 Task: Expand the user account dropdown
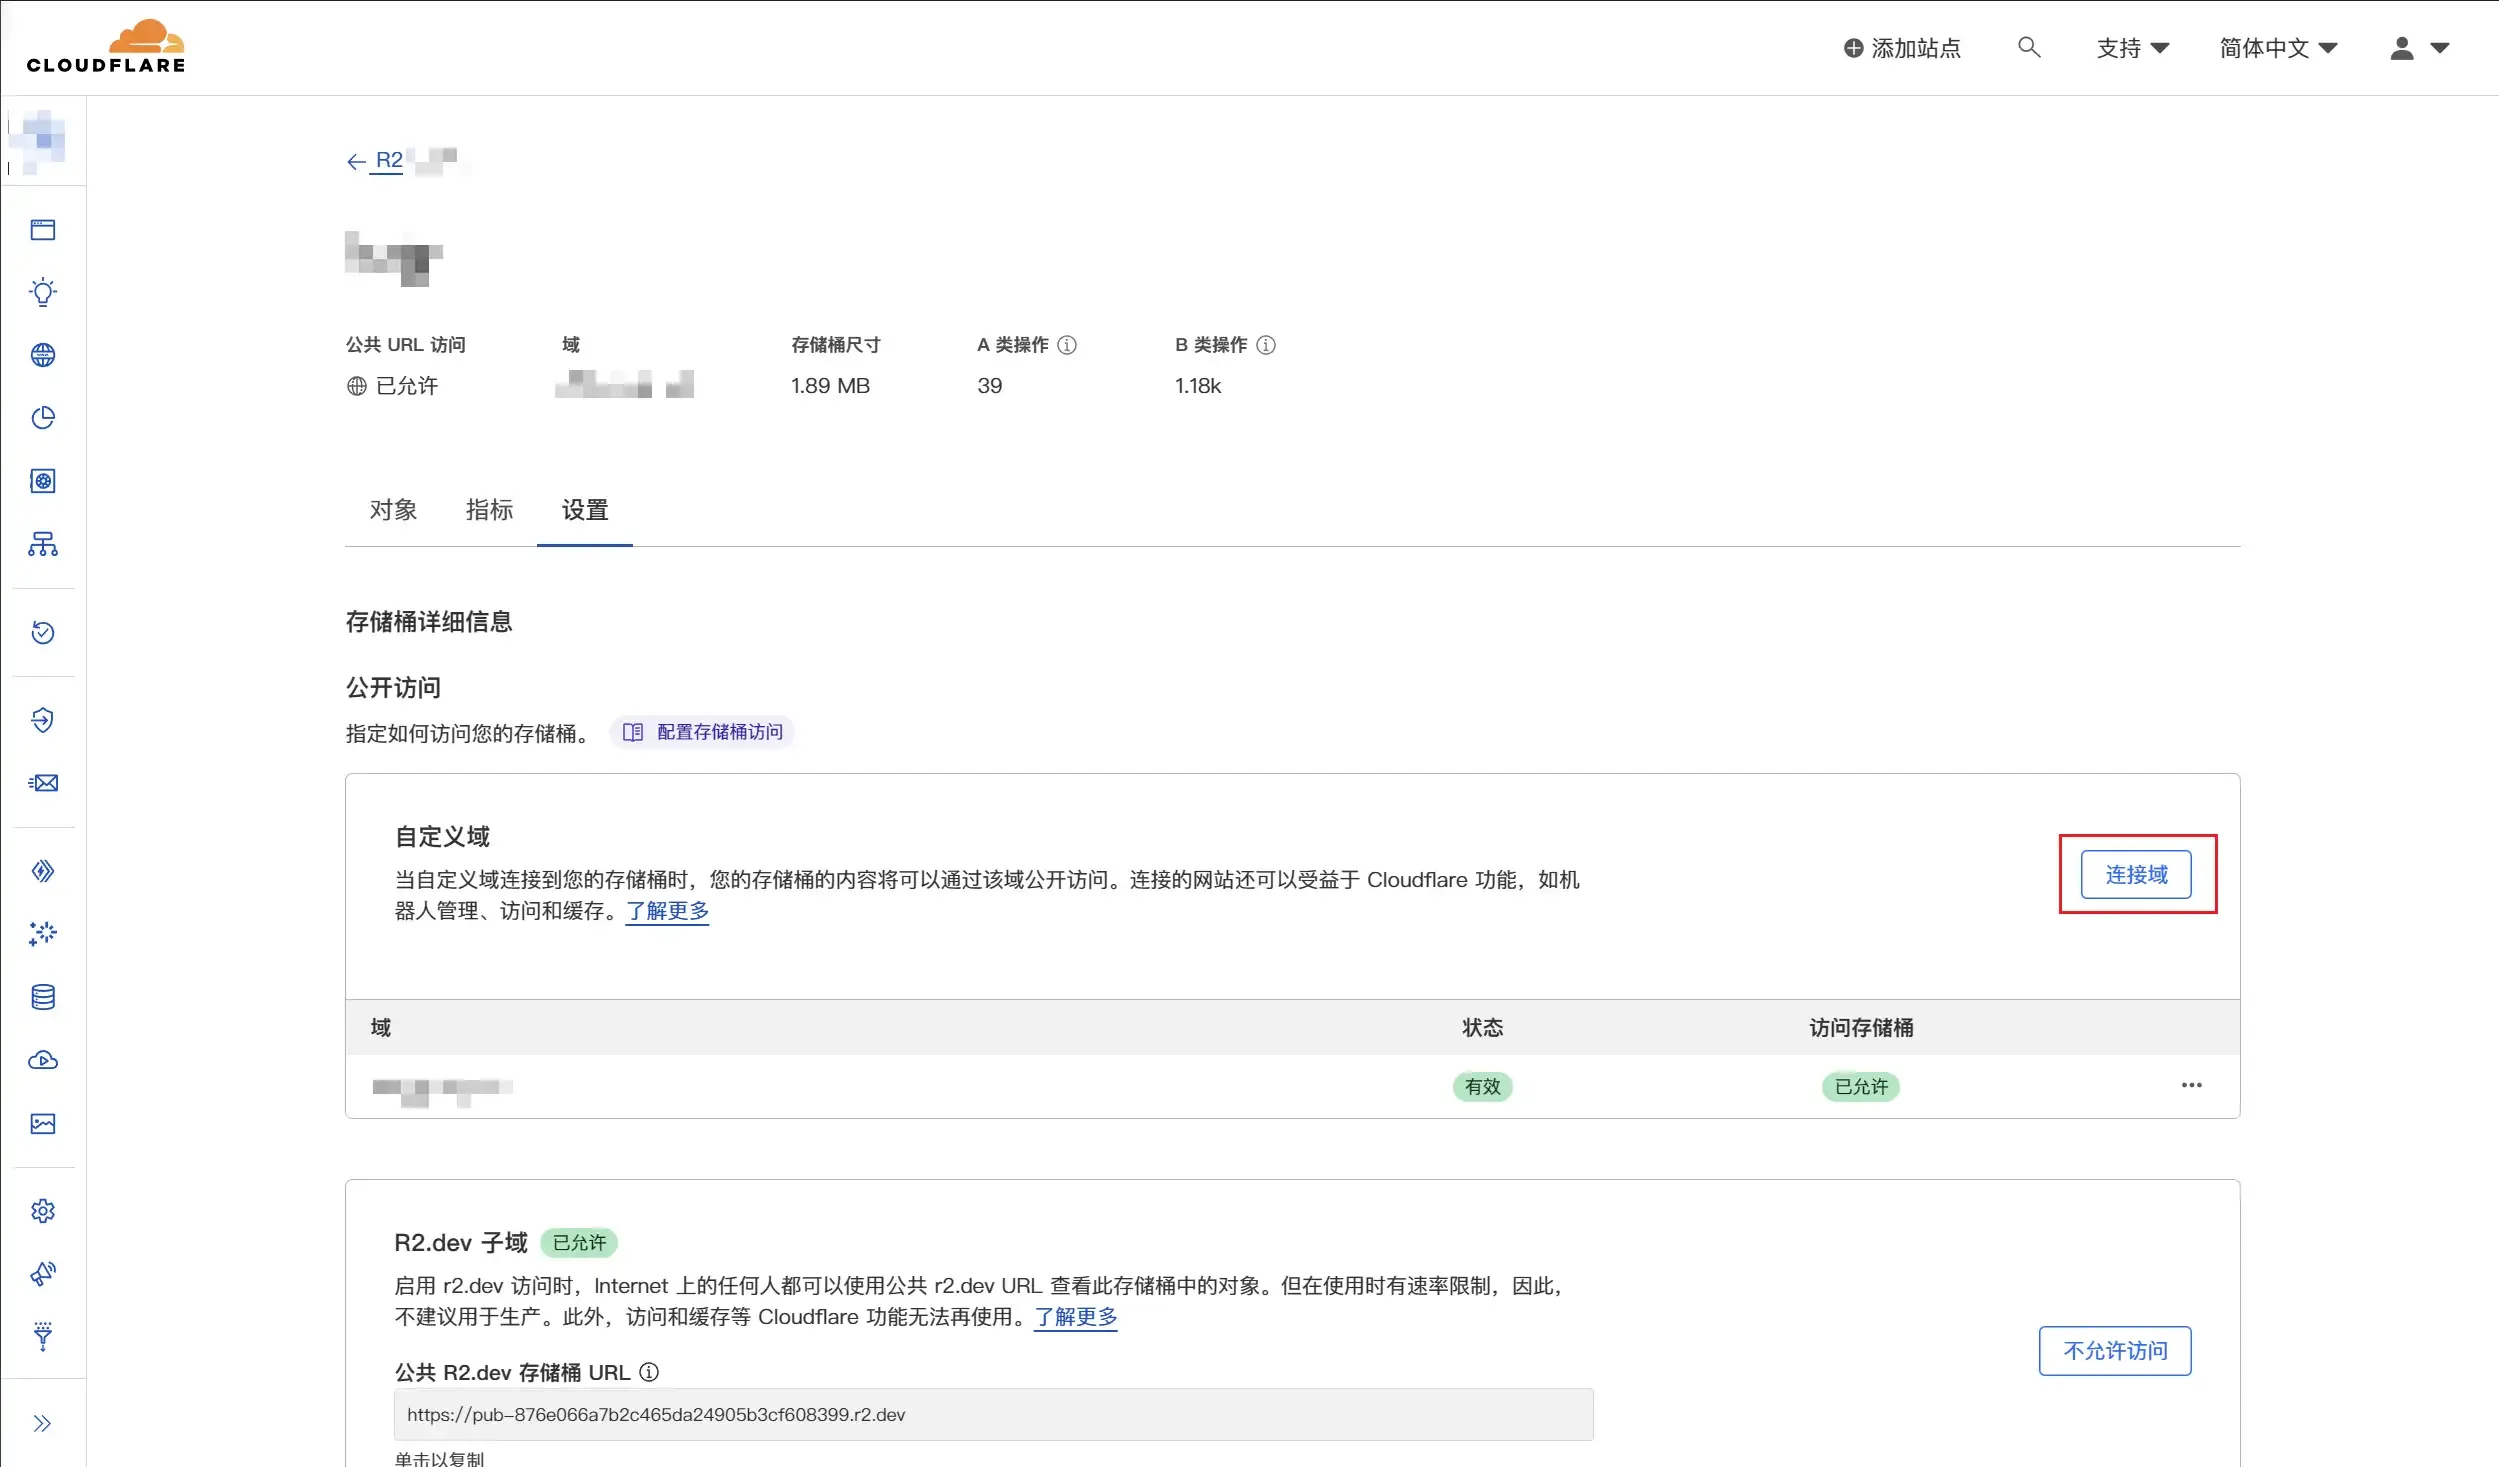pyautogui.click(x=2419, y=48)
